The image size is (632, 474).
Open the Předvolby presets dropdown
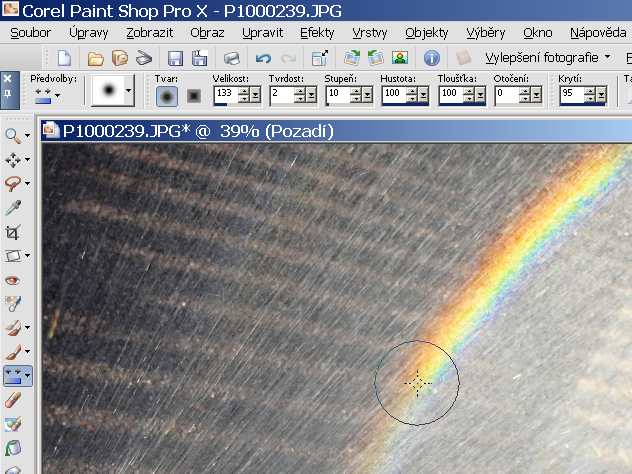pos(57,96)
